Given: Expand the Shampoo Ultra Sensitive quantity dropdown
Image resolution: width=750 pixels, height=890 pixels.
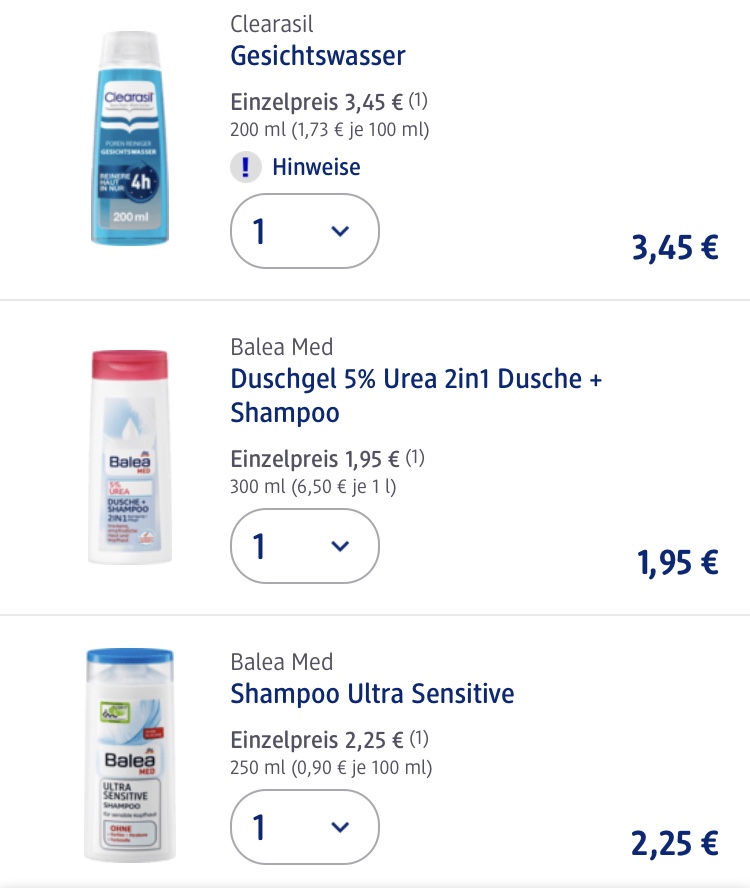Looking at the screenshot, I should point(305,827).
